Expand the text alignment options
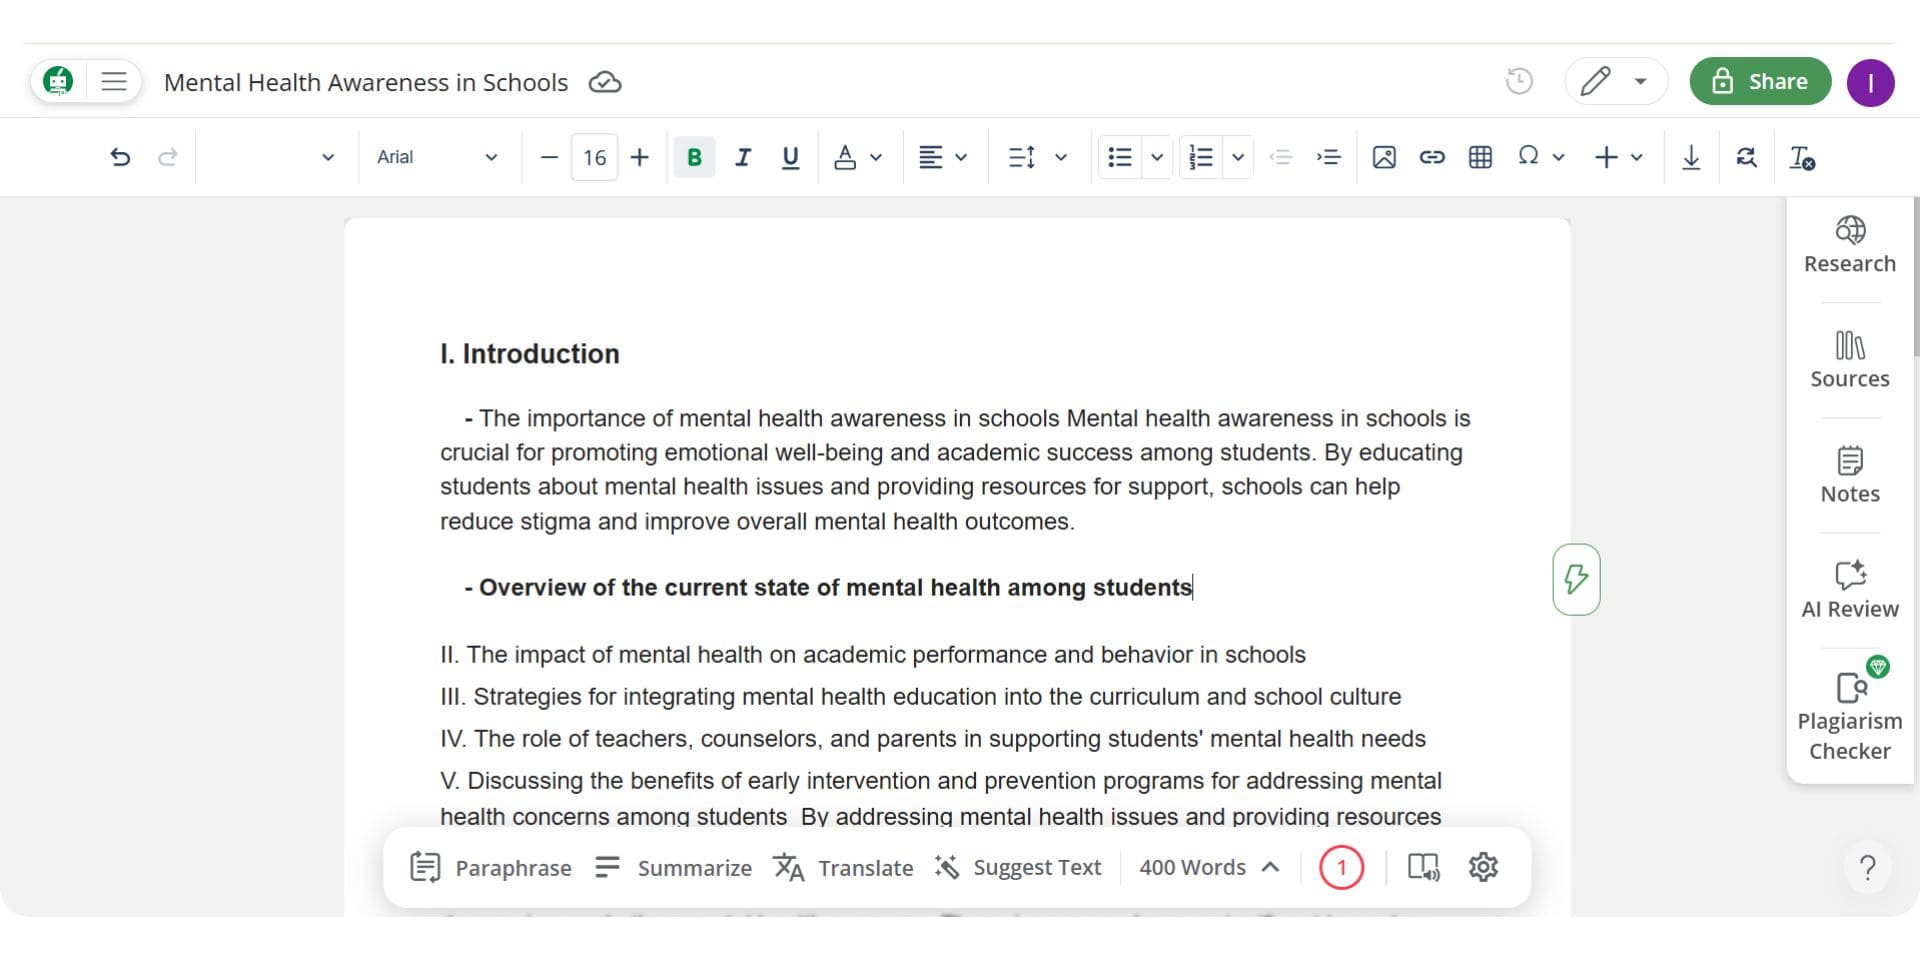The width and height of the screenshot is (1920, 960). (x=961, y=157)
